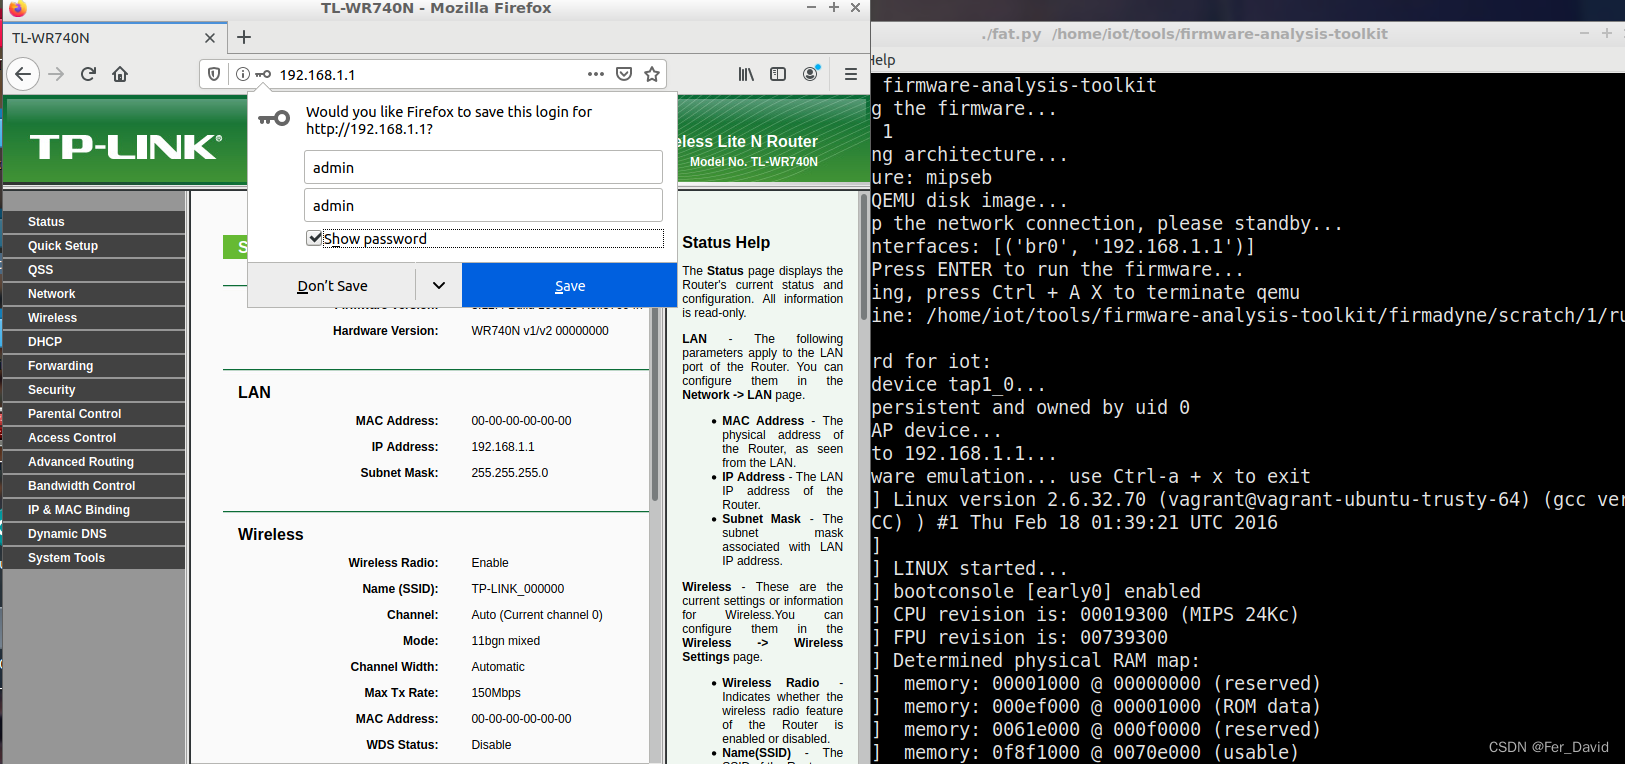Click the Channel value Auto (Current channel 0)

pyautogui.click(x=537, y=615)
